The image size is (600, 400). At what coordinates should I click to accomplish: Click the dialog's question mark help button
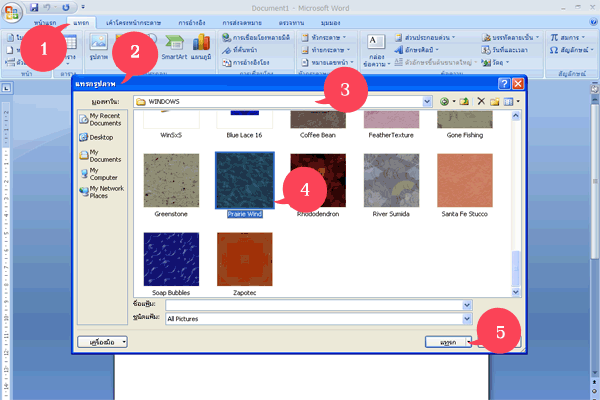tap(504, 83)
